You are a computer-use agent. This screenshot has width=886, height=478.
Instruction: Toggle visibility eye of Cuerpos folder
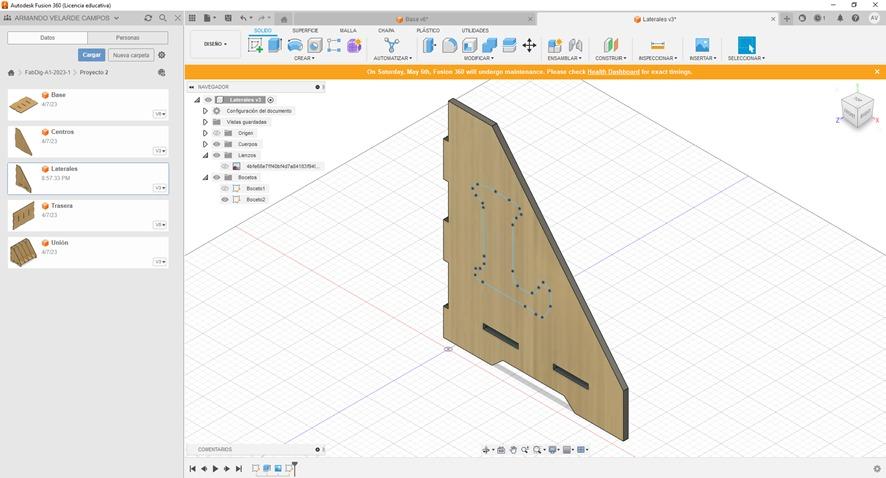tap(216, 144)
